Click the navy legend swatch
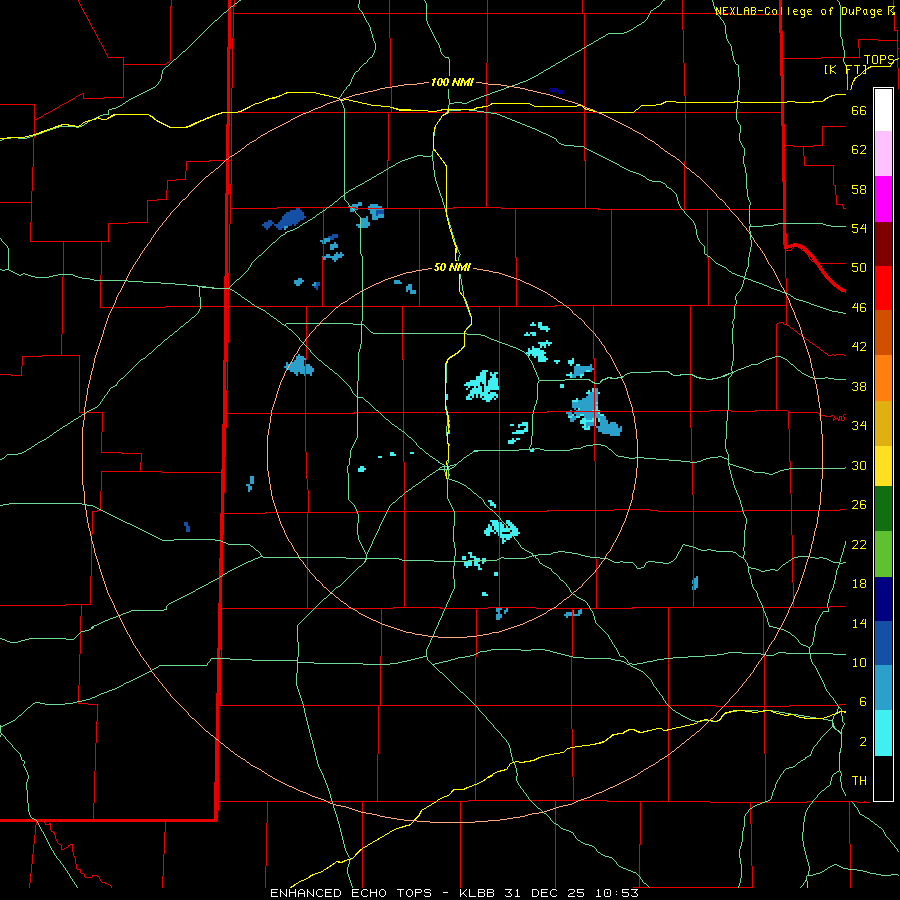This screenshot has width=900, height=900. (x=883, y=599)
